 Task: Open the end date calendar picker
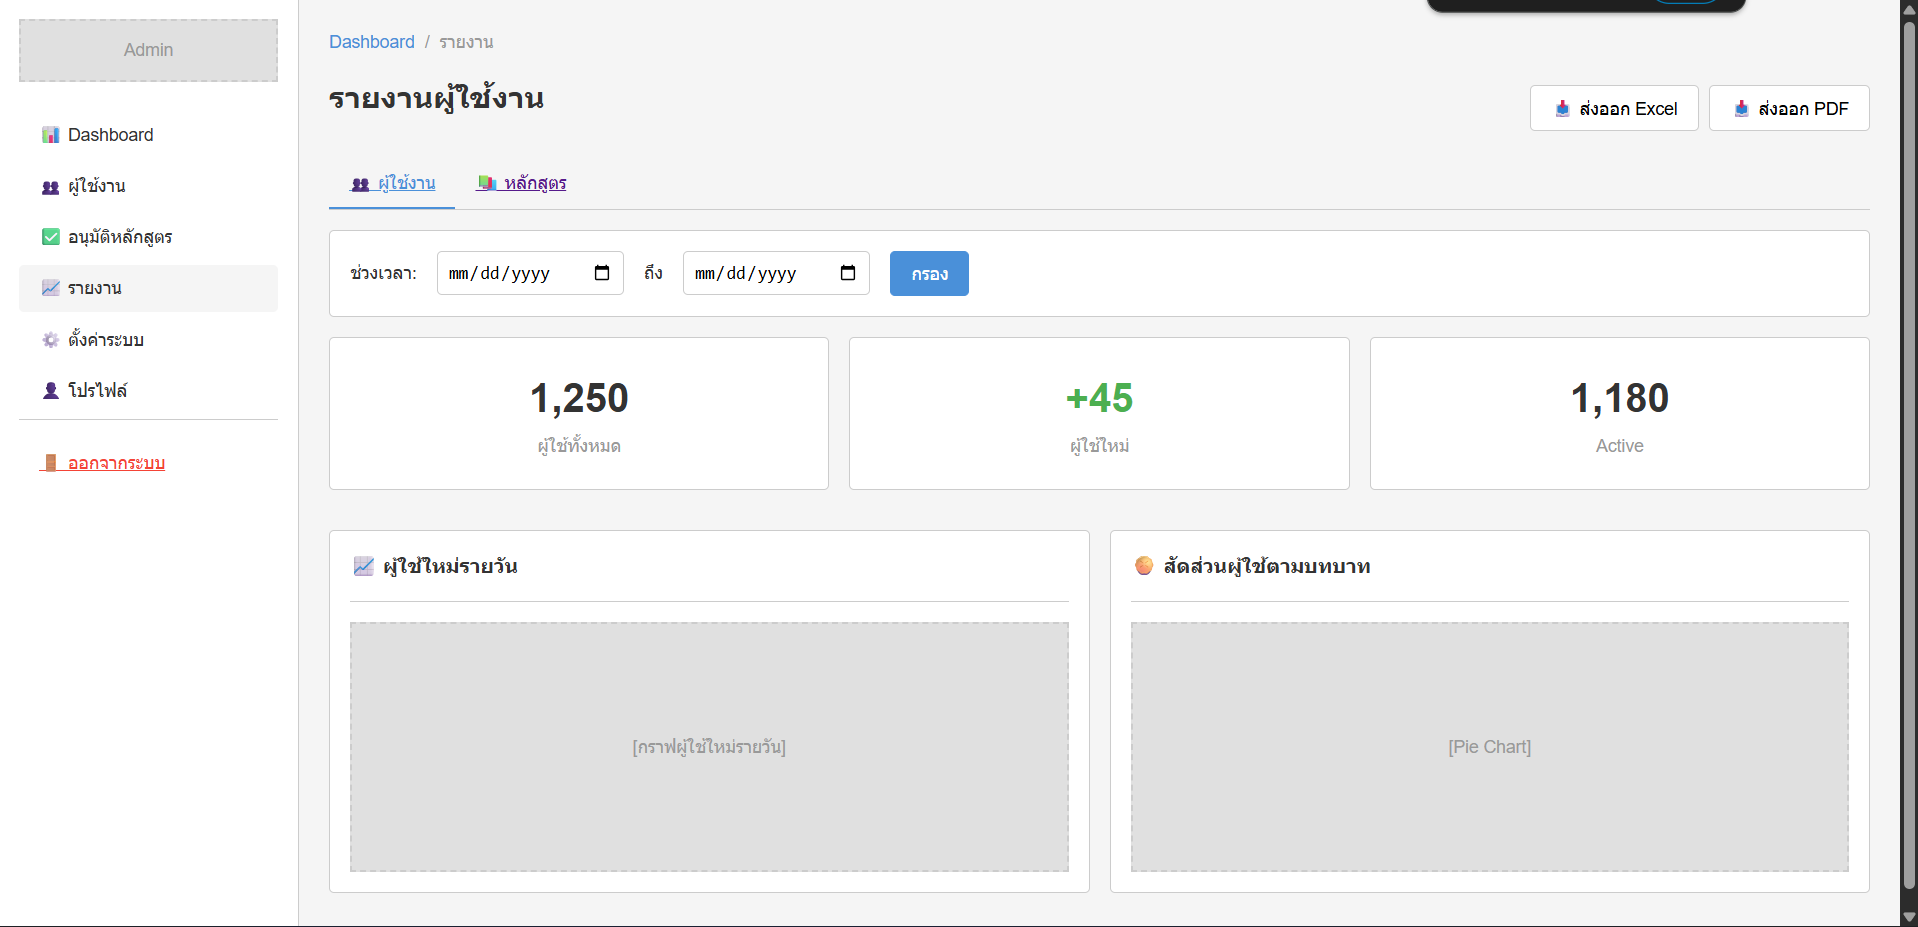click(847, 272)
